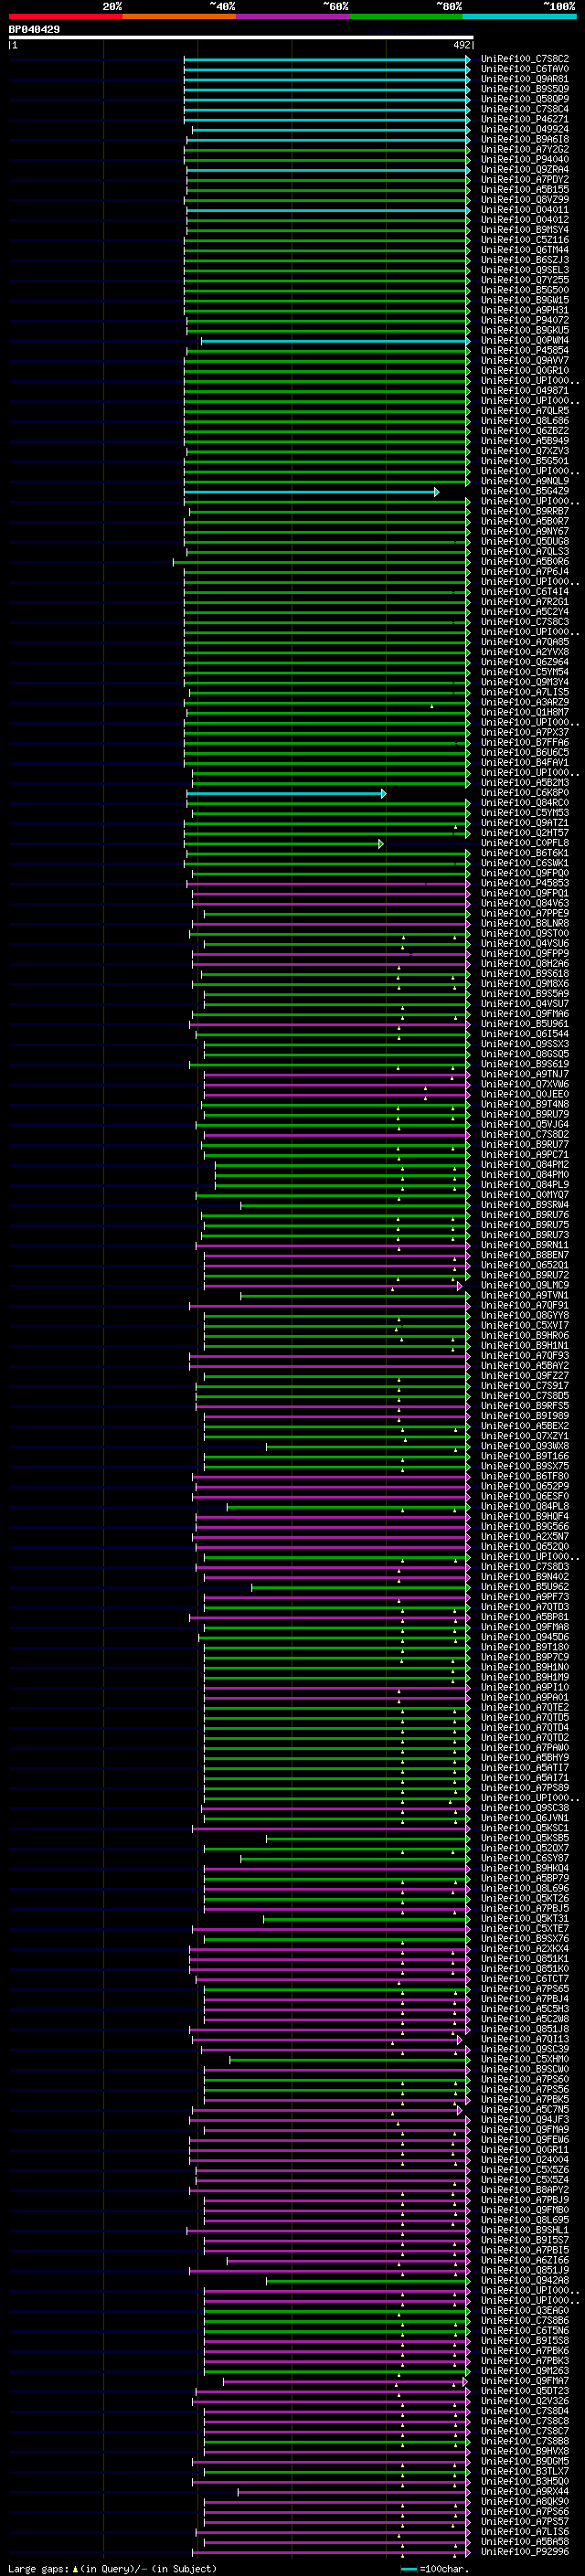Click the Large gaps legend text
This screenshot has height=2576, width=585.
112,2568
